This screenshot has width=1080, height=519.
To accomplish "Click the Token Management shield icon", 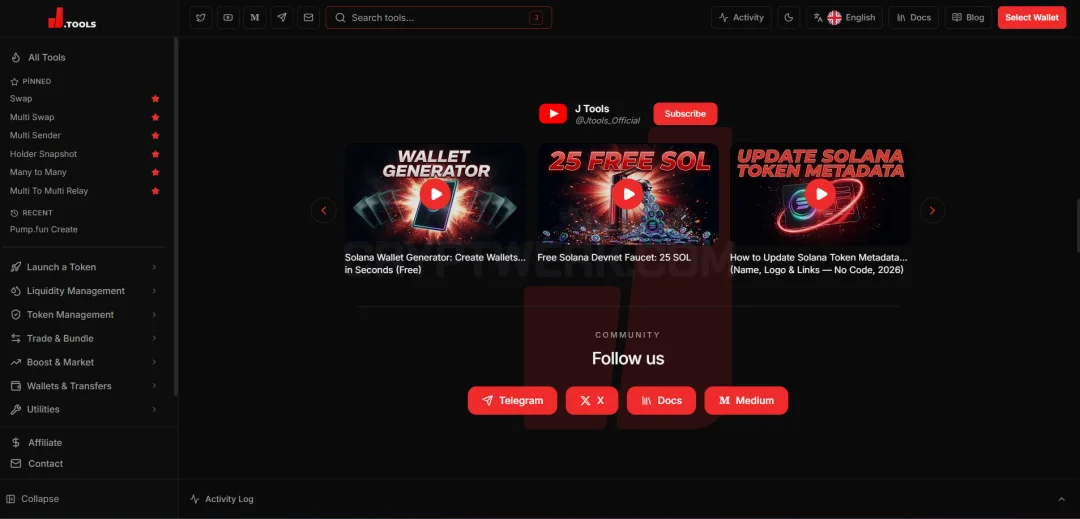I will (x=15, y=315).
